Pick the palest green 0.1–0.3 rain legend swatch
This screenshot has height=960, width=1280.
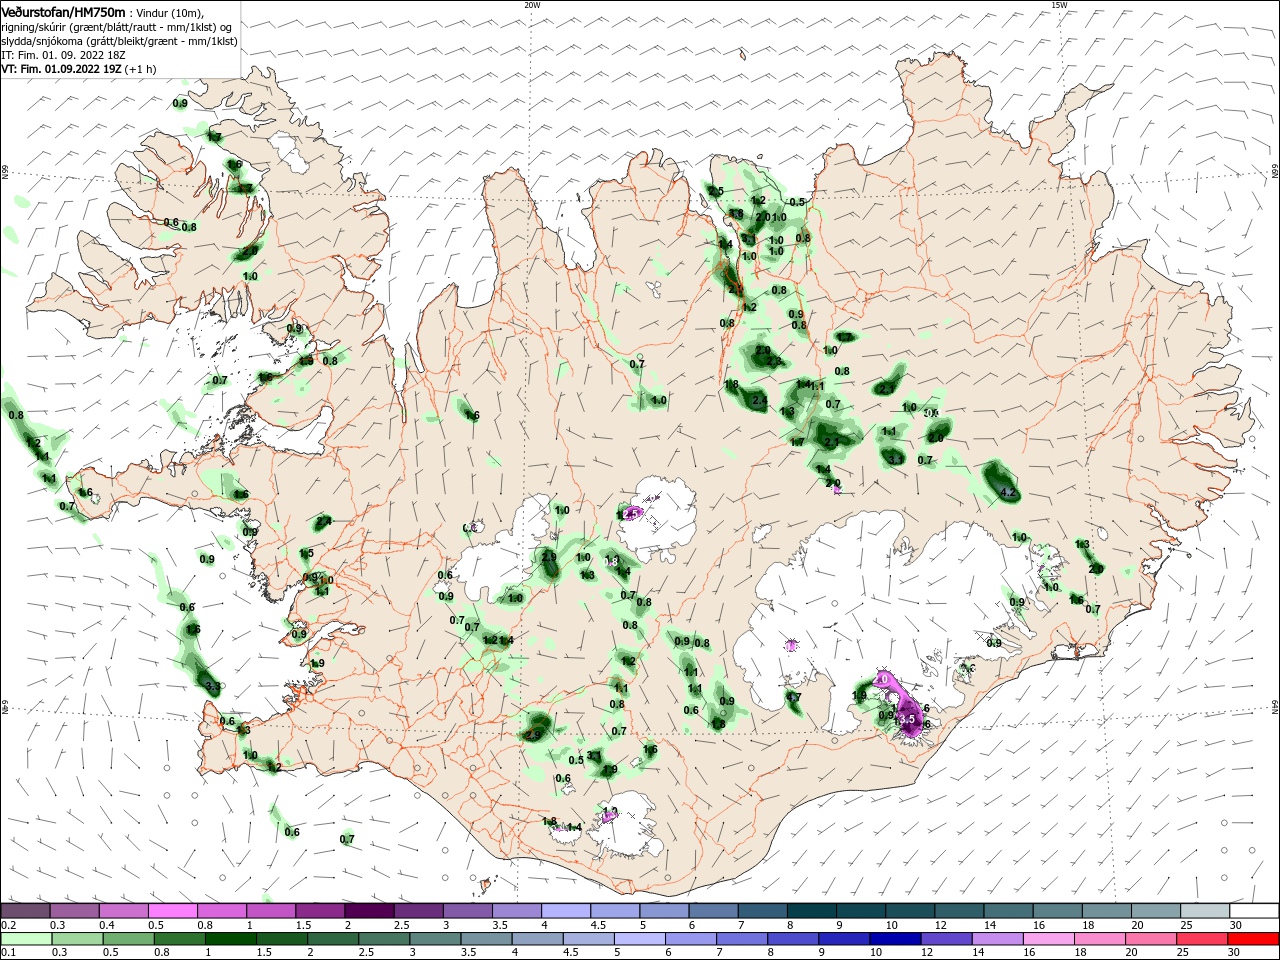pos(25,939)
